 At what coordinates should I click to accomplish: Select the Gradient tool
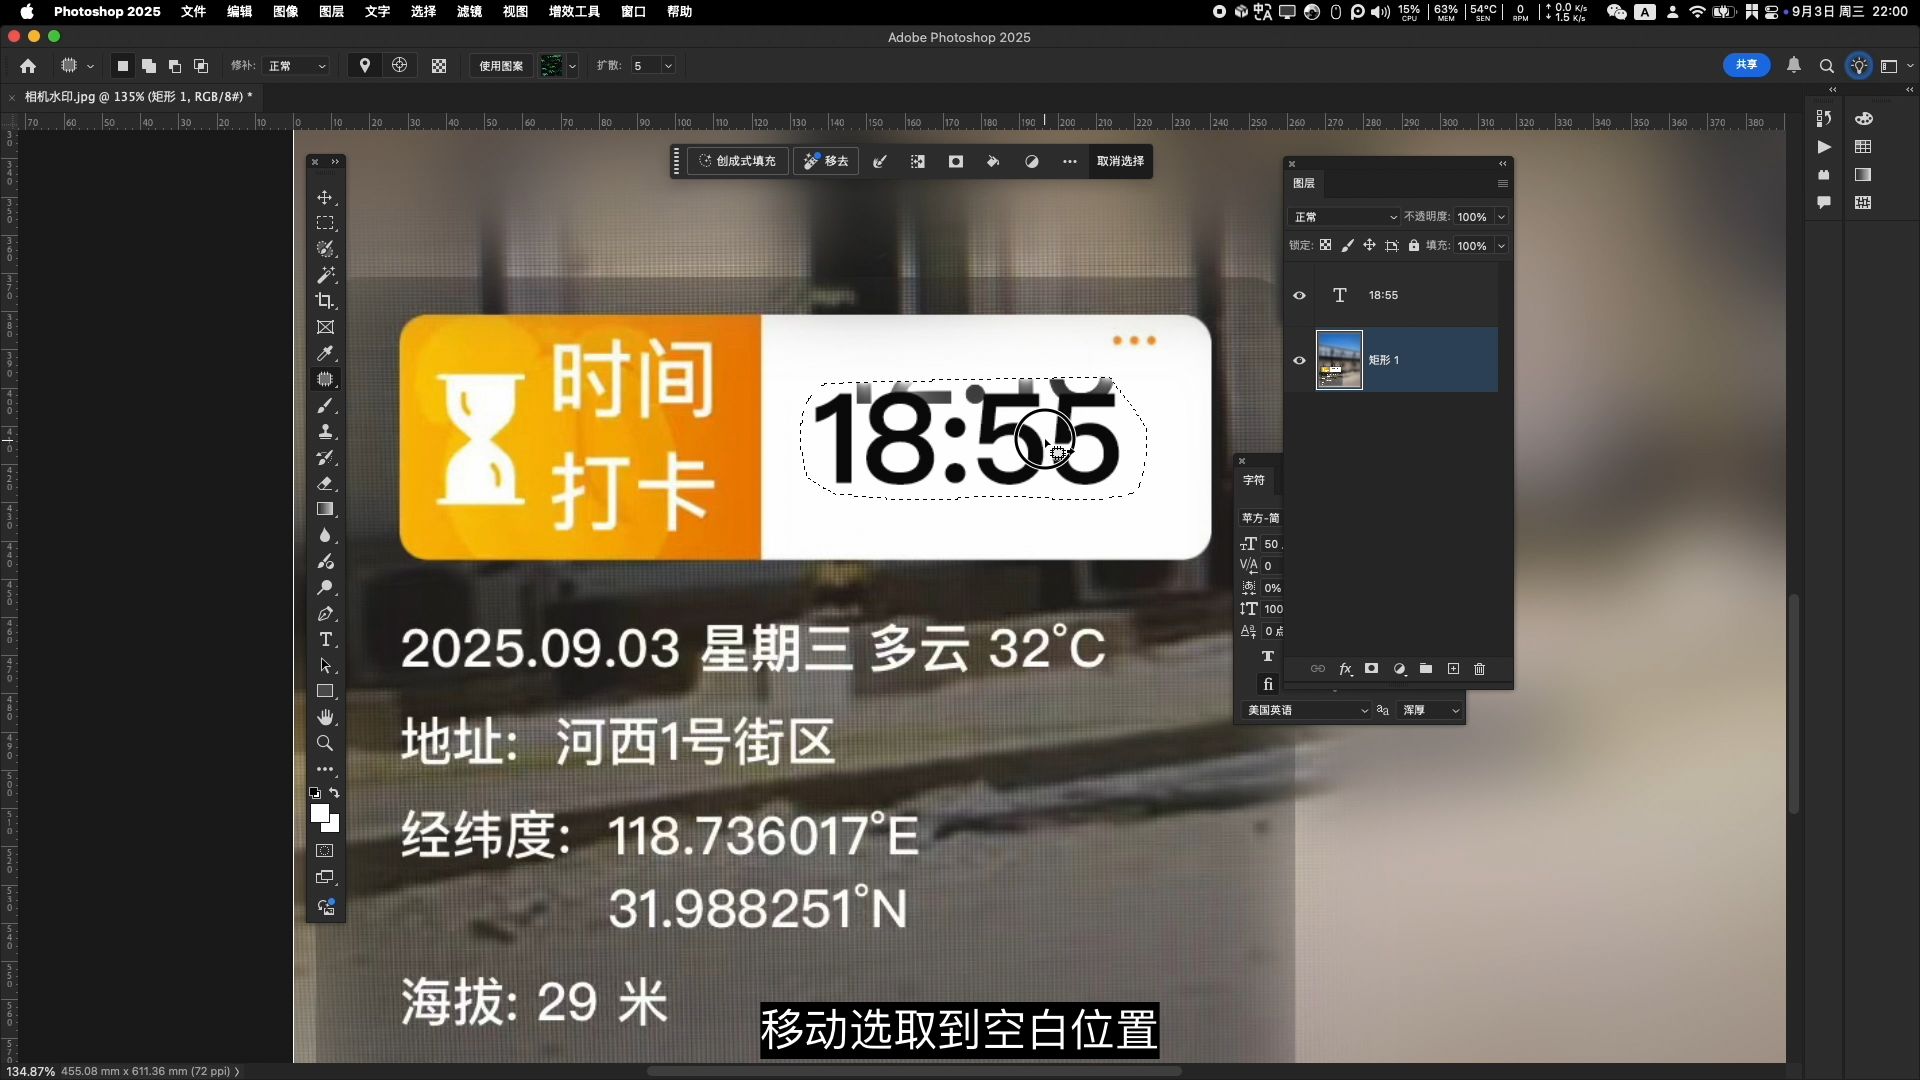coord(325,510)
